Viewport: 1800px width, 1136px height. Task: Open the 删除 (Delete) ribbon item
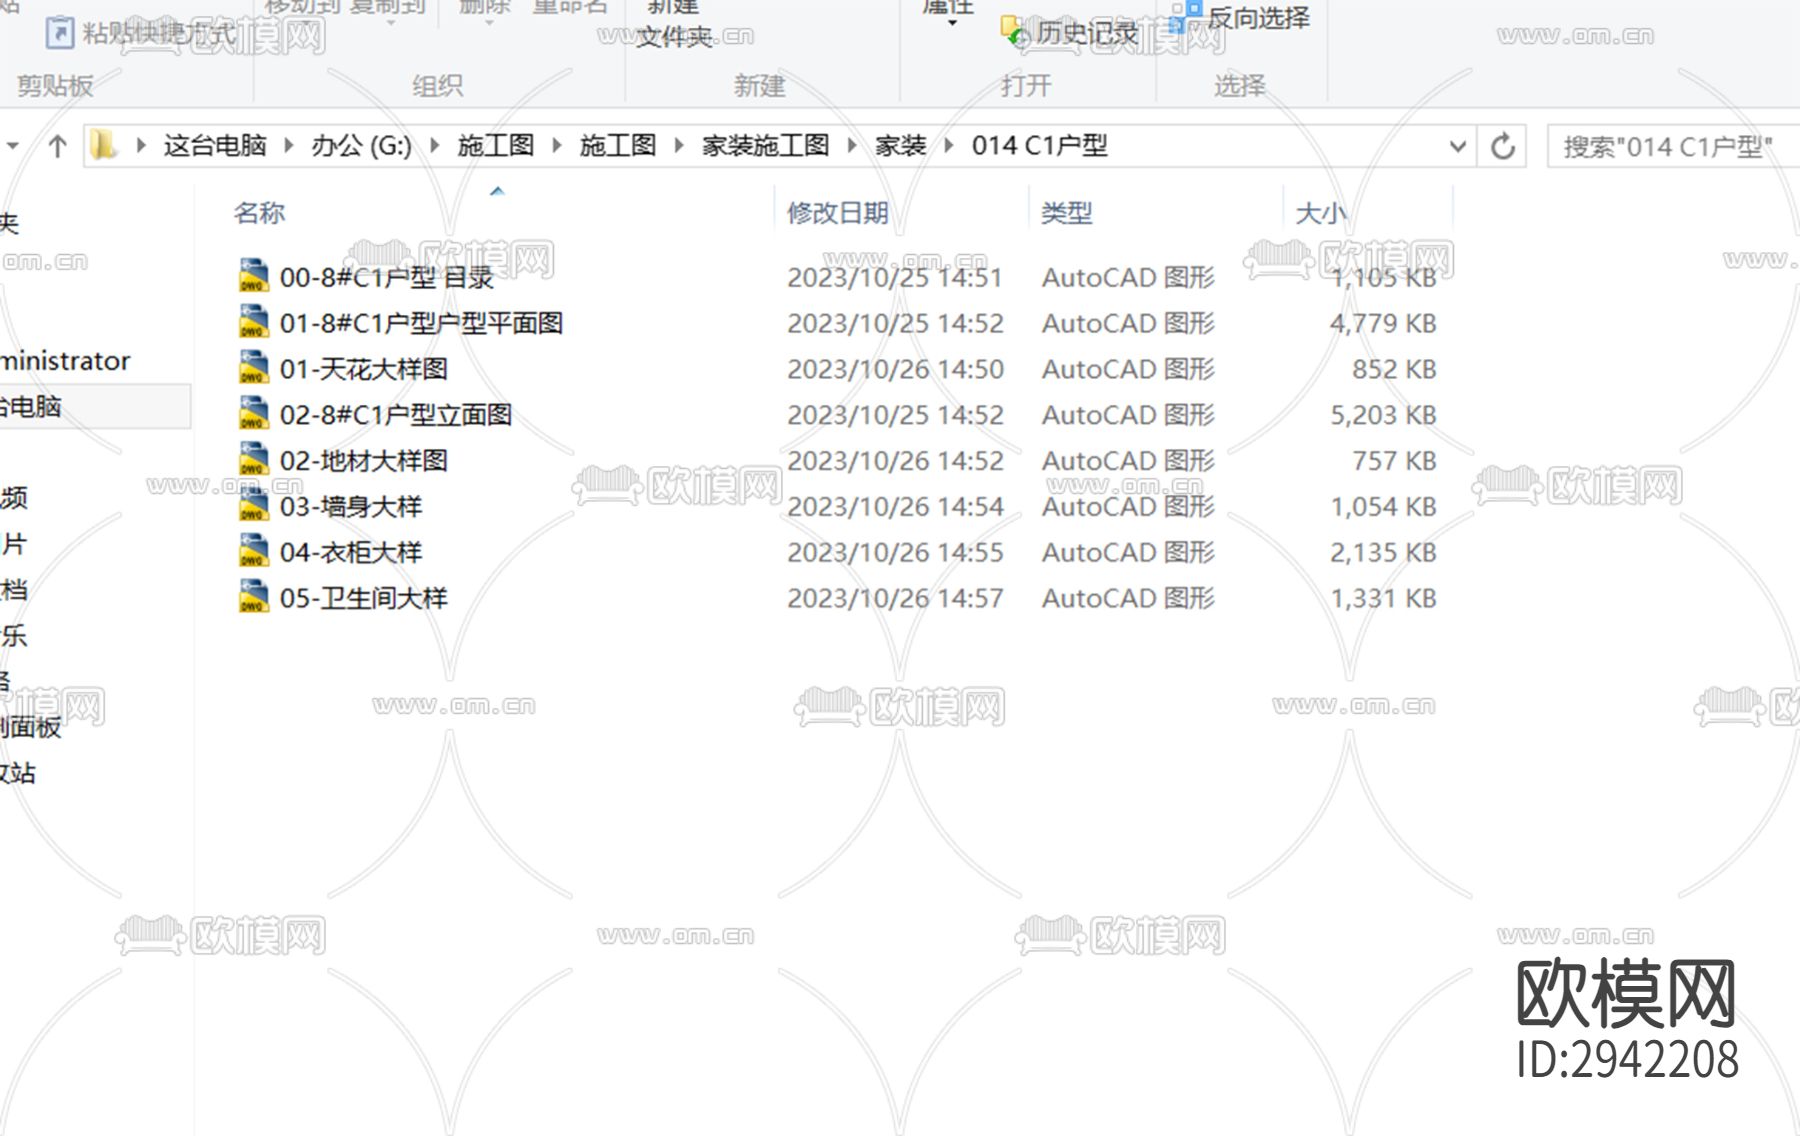click(484, 8)
